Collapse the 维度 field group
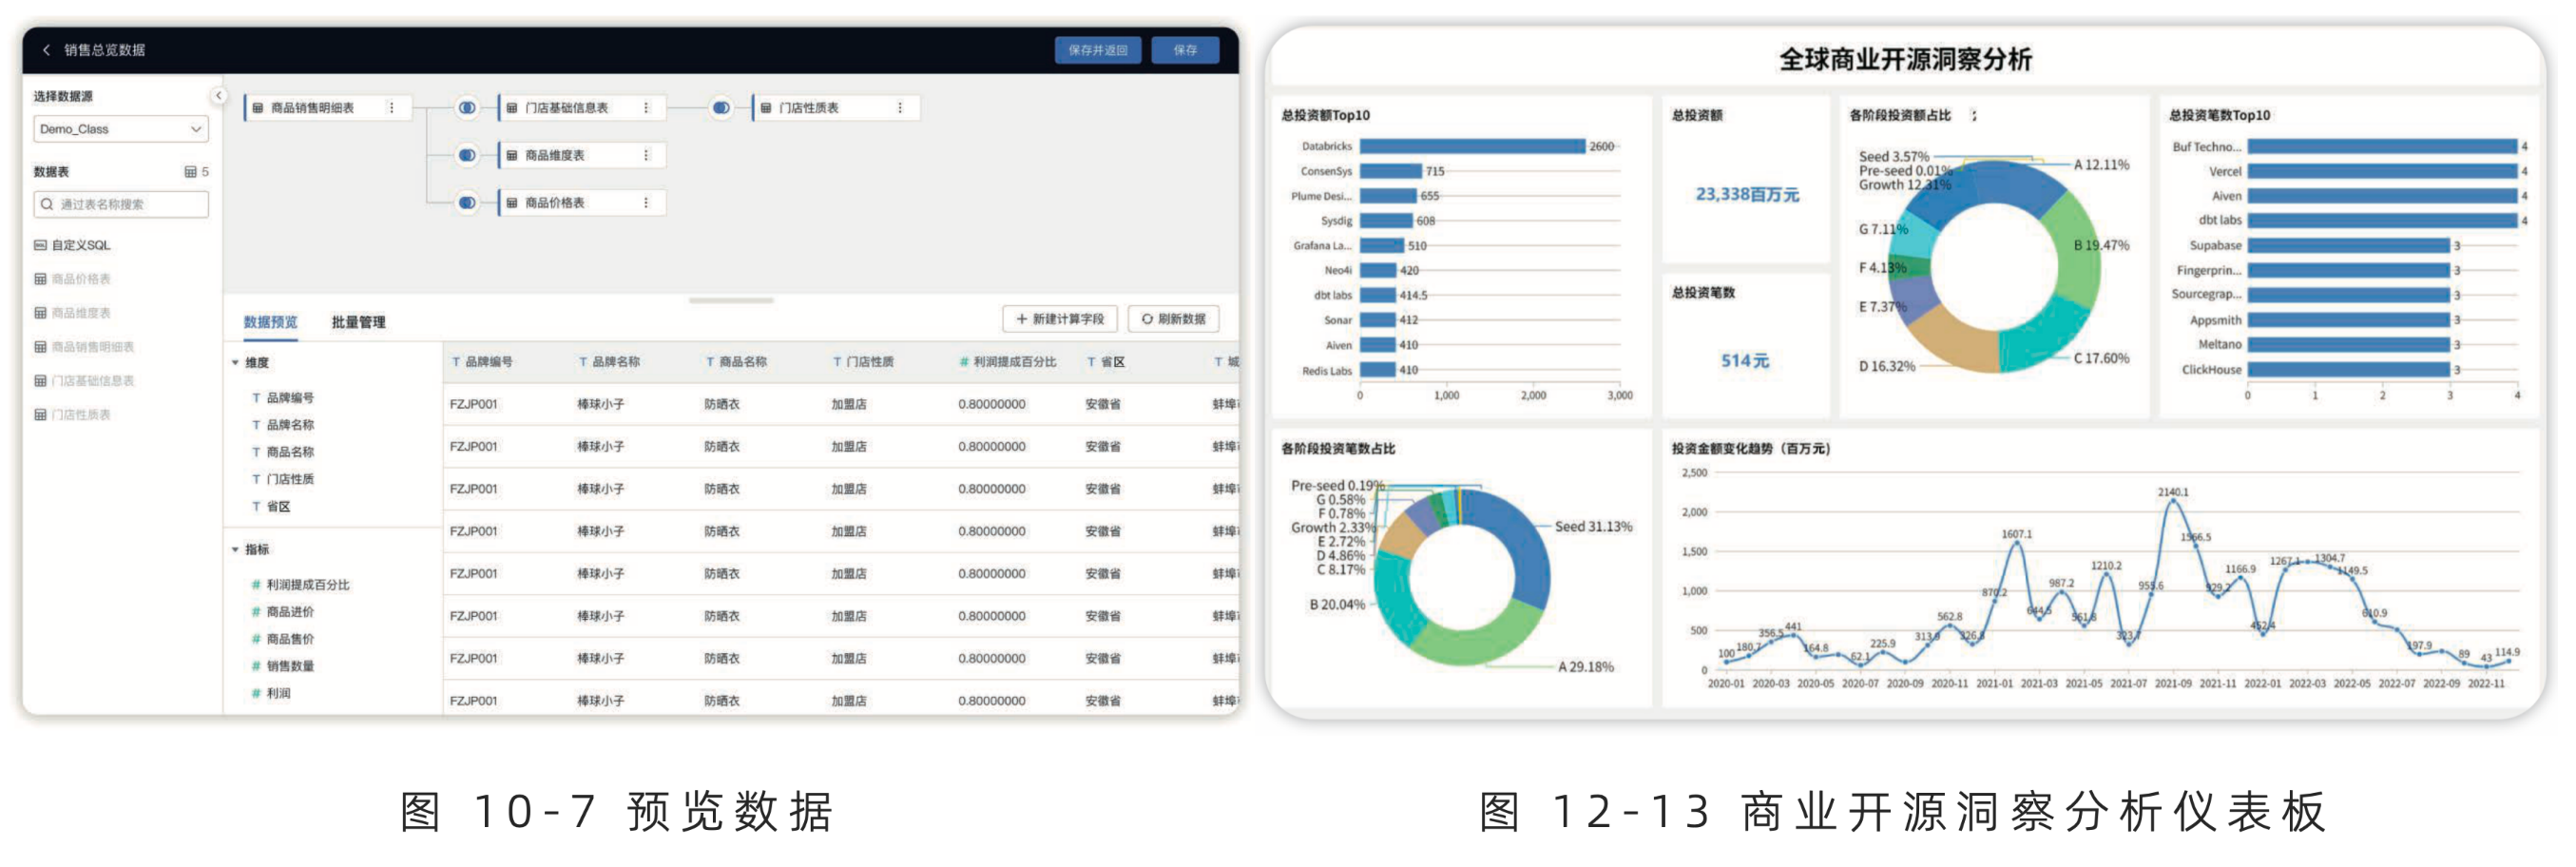The image size is (2576, 867). pyautogui.click(x=236, y=363)
